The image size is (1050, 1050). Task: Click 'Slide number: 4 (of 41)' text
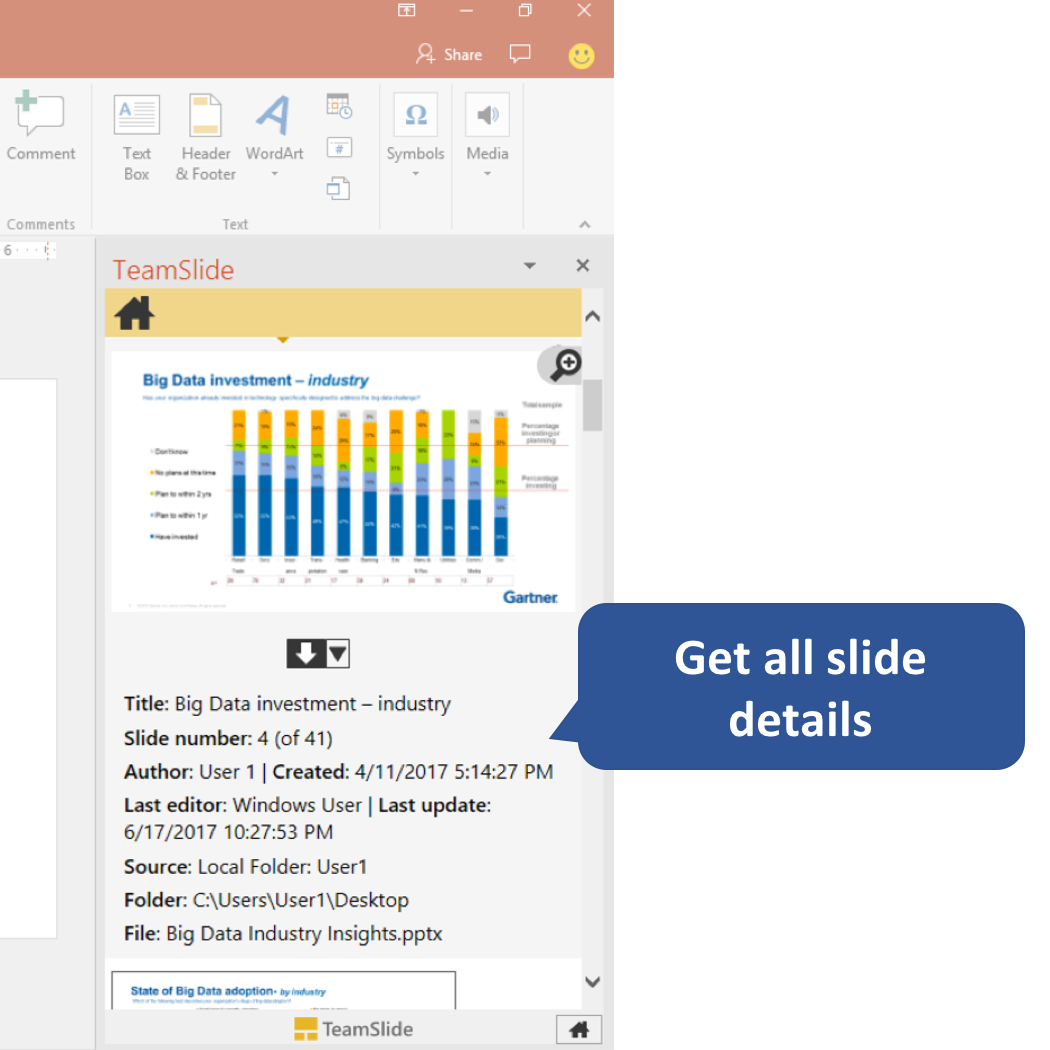click(228, 738)
